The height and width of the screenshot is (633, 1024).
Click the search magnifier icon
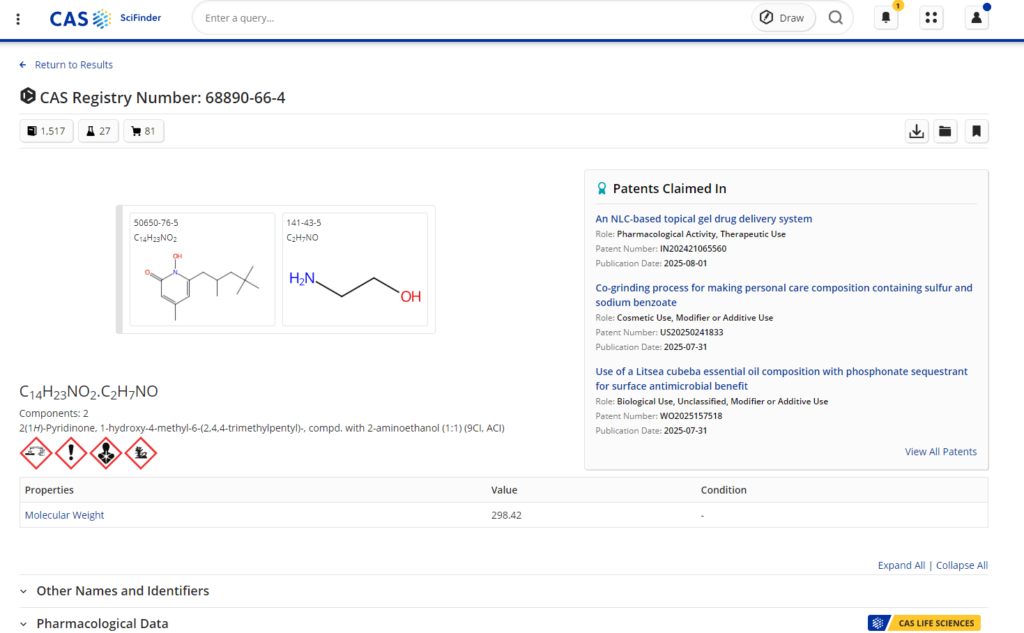(x=835, y=18)
